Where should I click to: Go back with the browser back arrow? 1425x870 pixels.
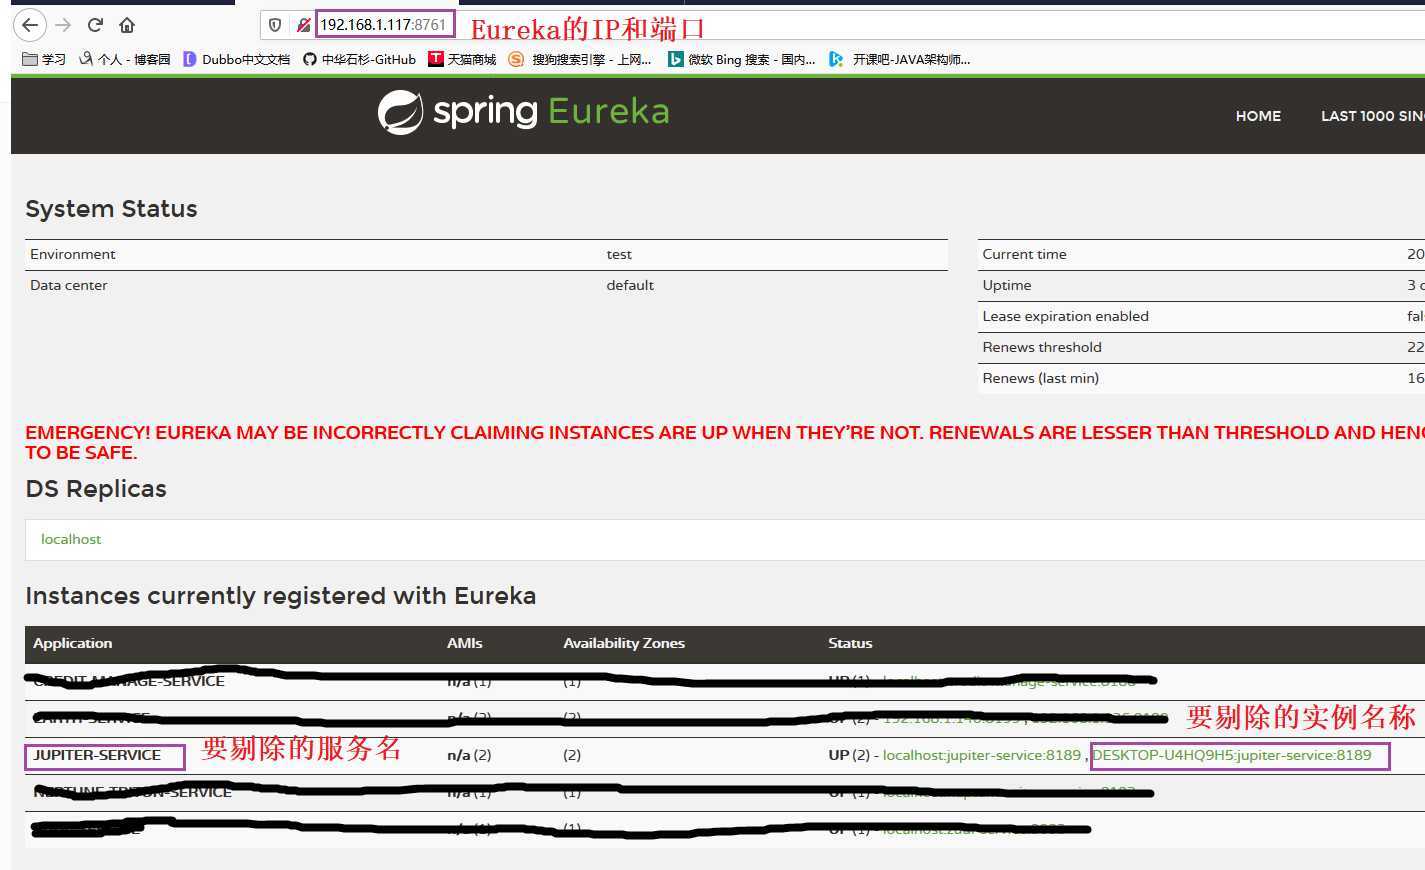pos(30,25)
